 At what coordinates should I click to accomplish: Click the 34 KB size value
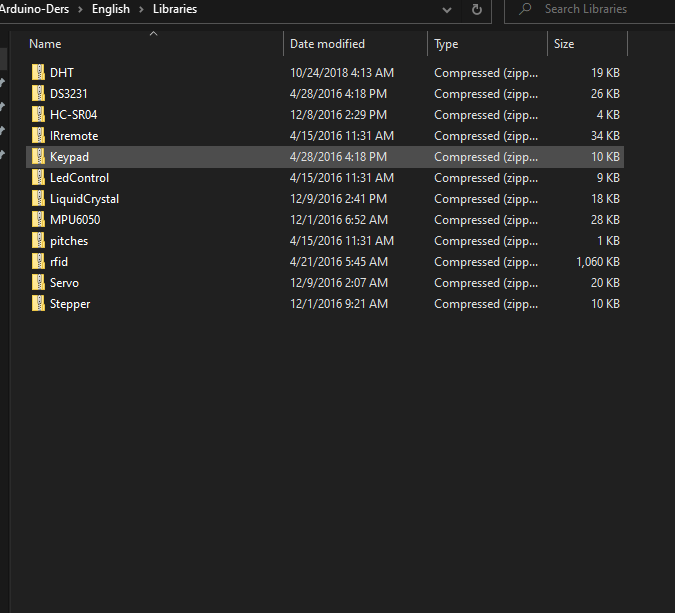click(x=605, y=136)
